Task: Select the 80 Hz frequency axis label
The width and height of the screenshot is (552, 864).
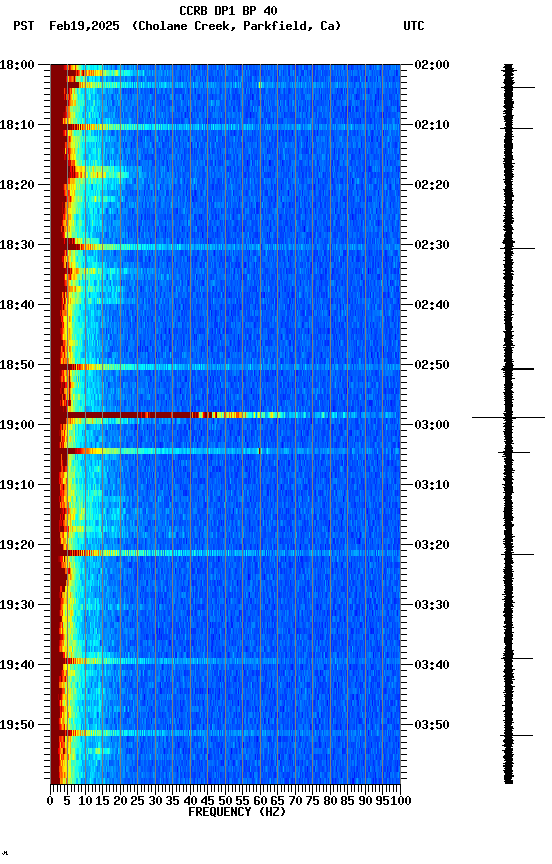Action: pos(330,802)
